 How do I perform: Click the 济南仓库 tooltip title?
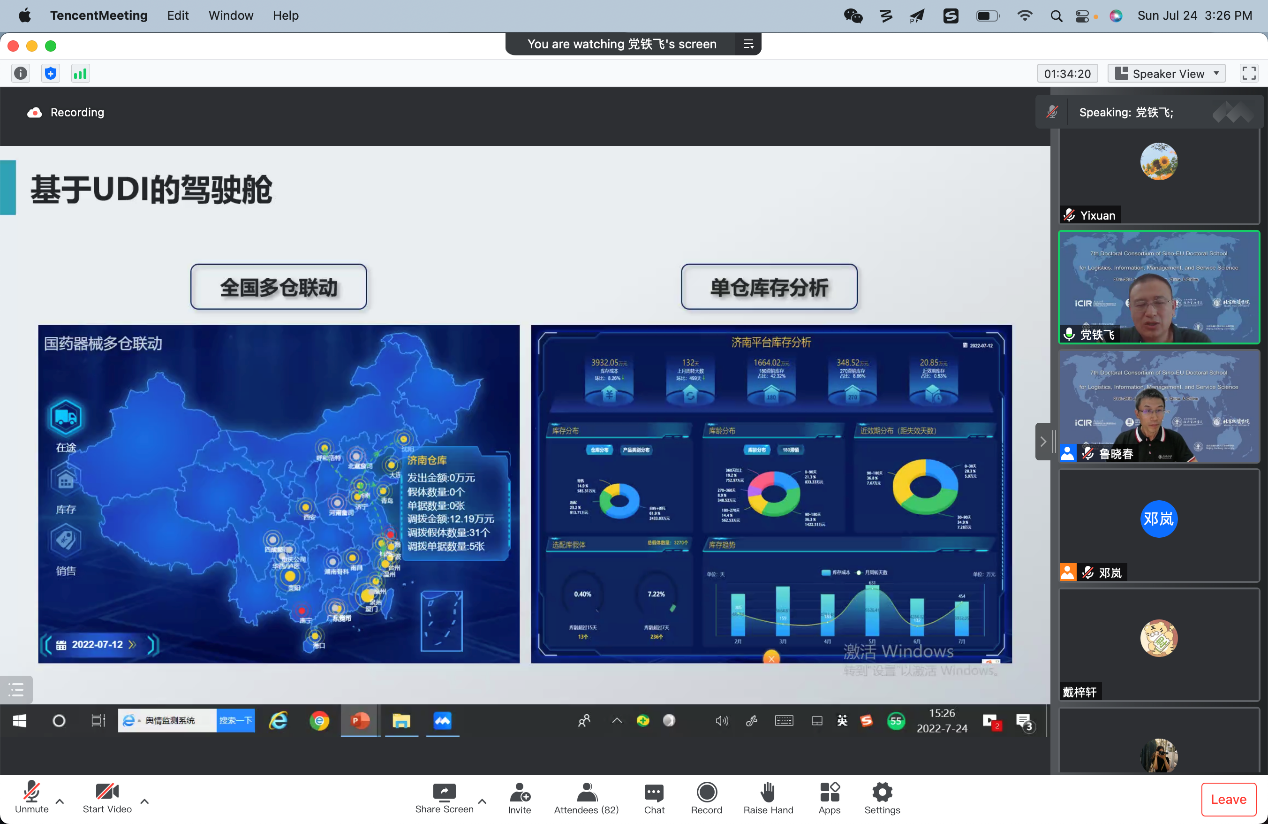(x=426, y=460)
